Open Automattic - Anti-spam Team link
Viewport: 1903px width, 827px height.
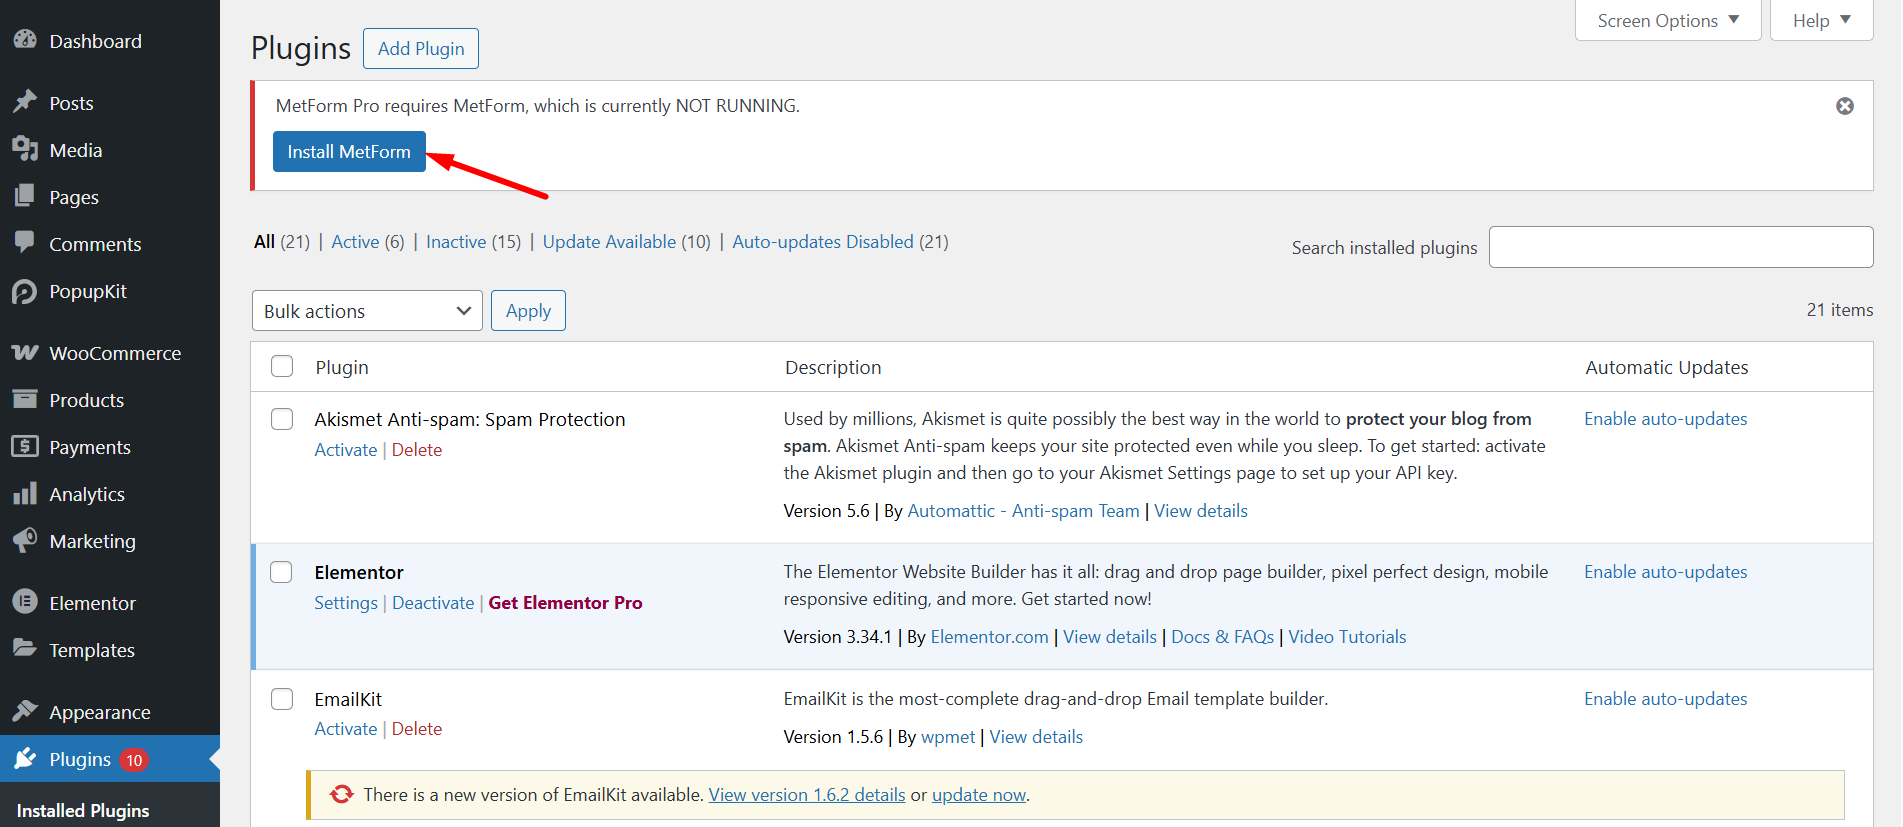1023,511
